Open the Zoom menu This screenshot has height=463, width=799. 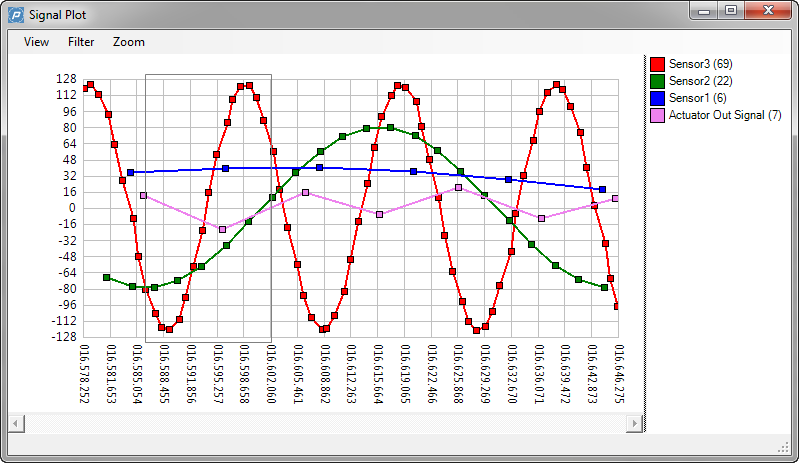[129, 42]
